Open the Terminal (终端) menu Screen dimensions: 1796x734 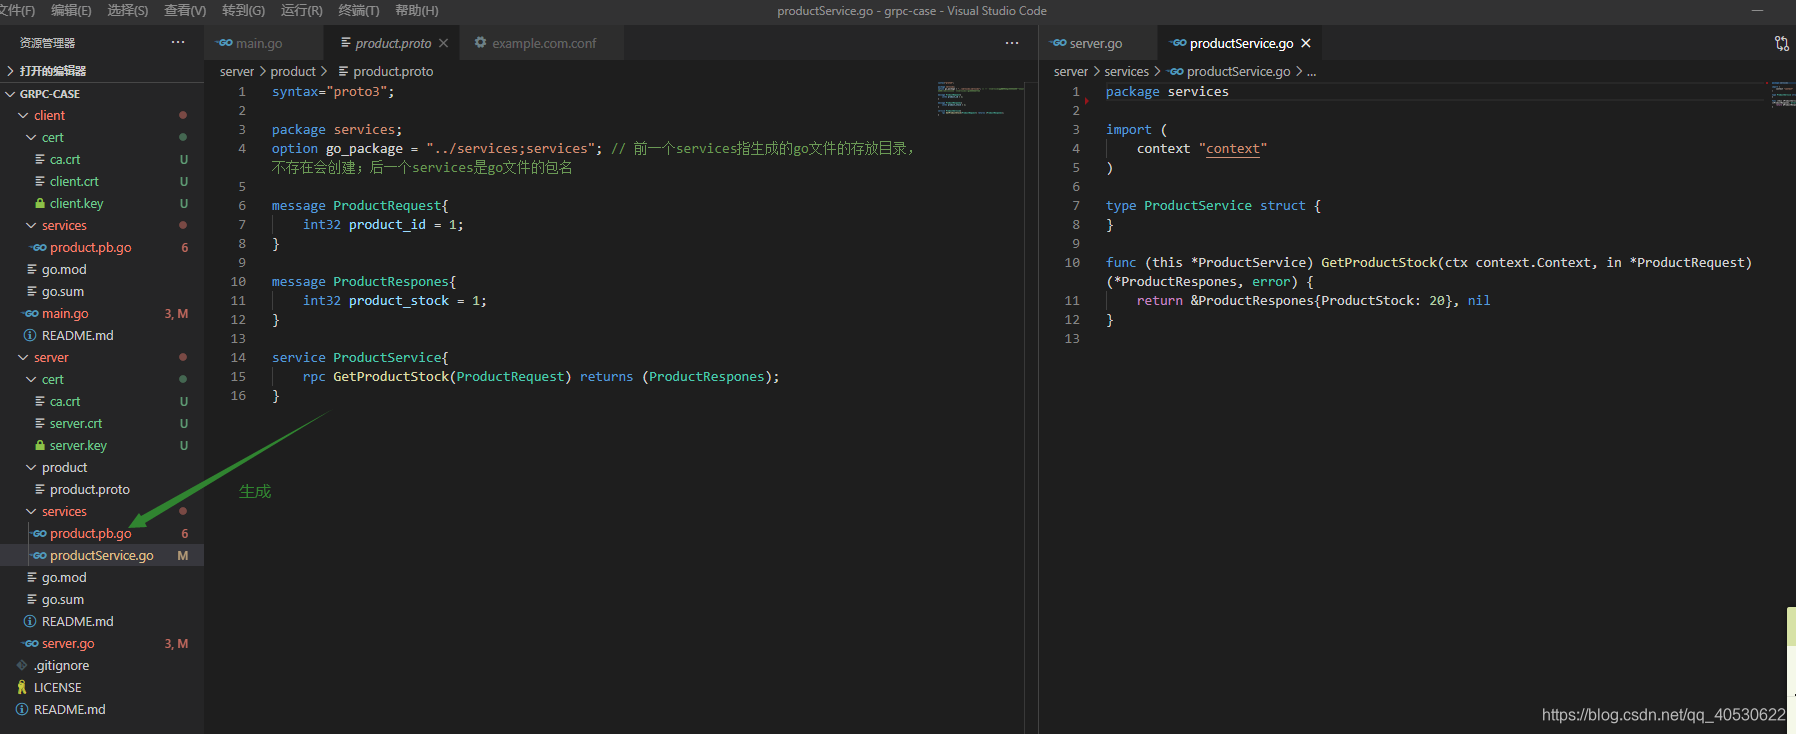[359, 10]
